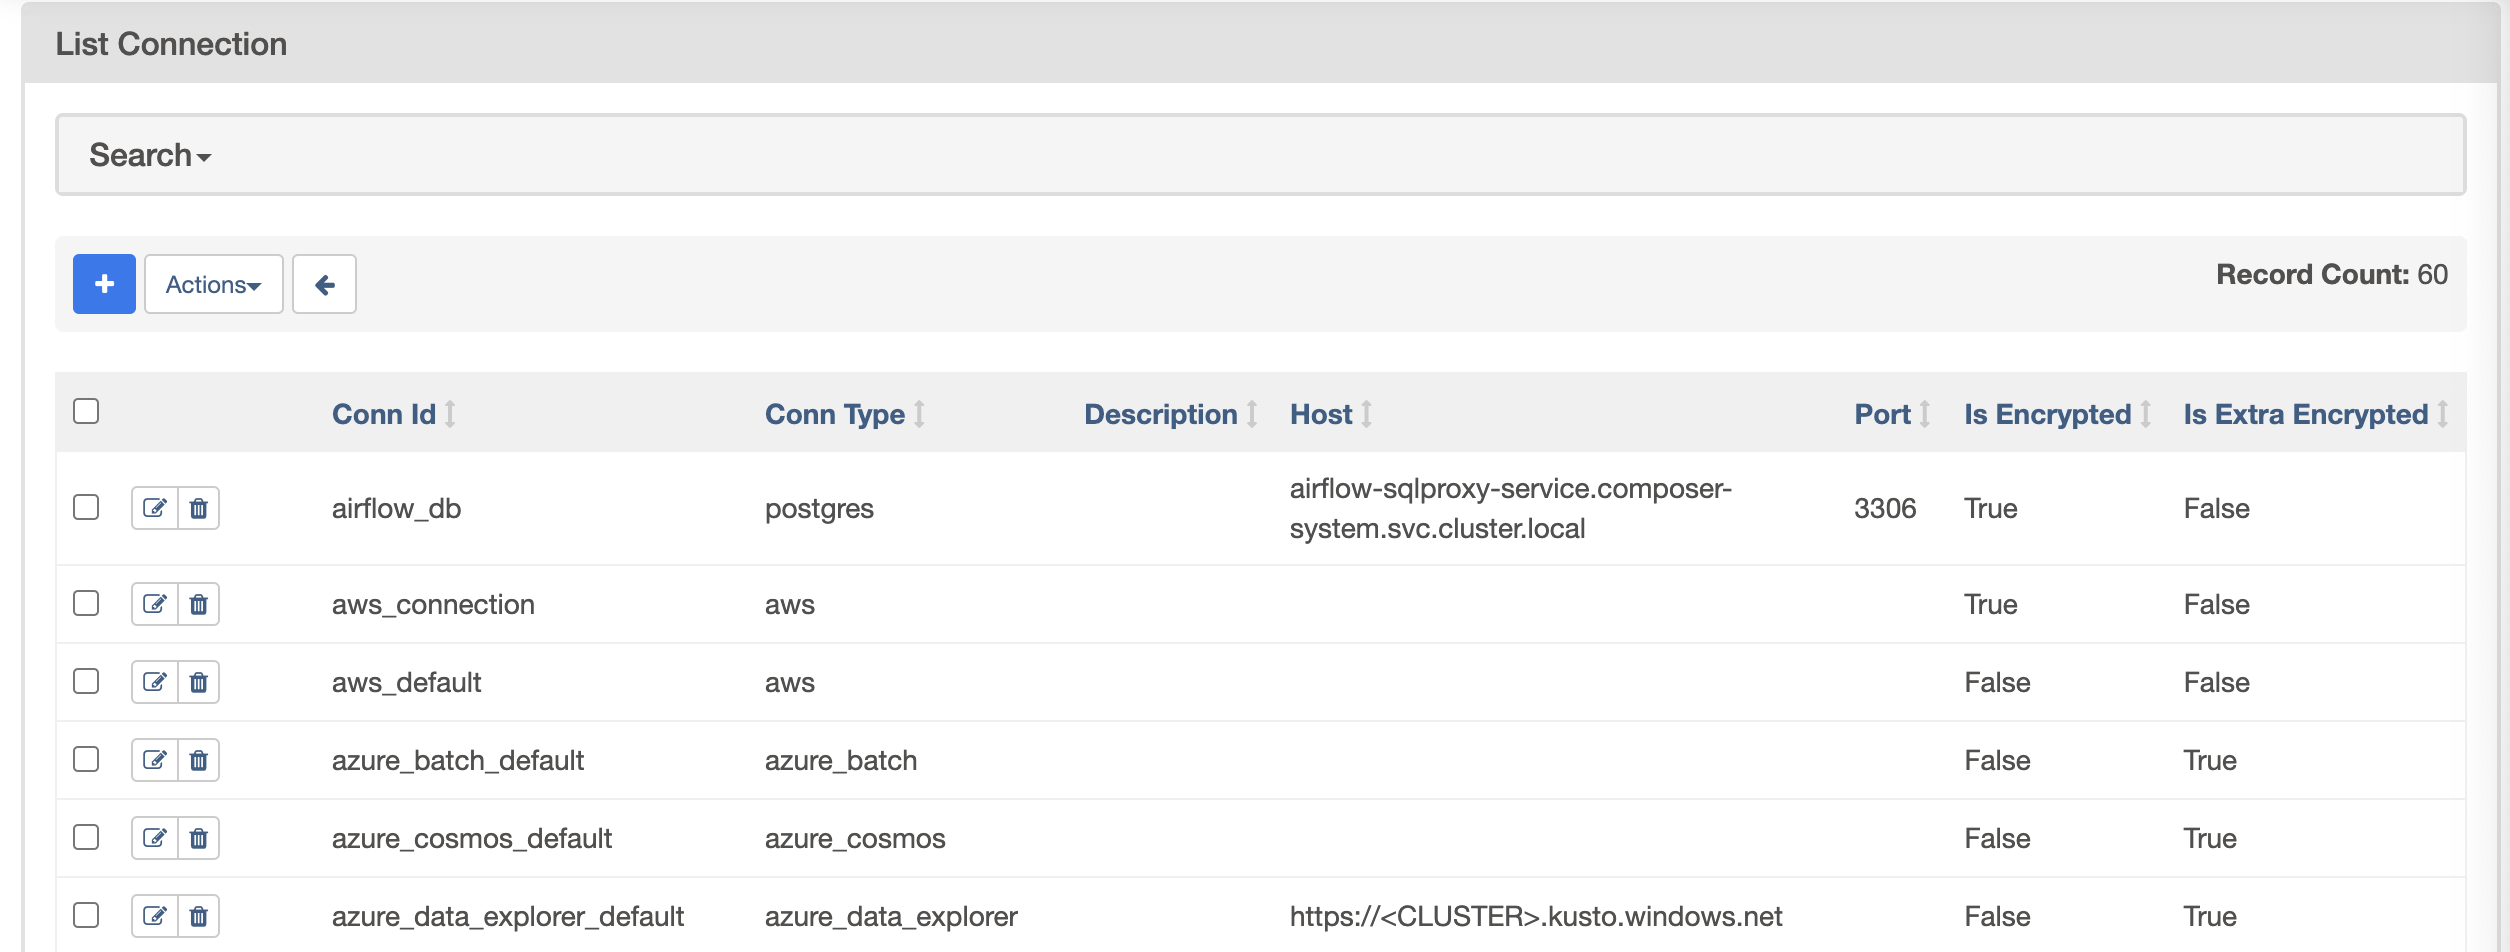Delete the aws_connection record via trash icon
The height and width of the screenshot is (952, 2510).
pyautogui.click(x=199, y=604)
